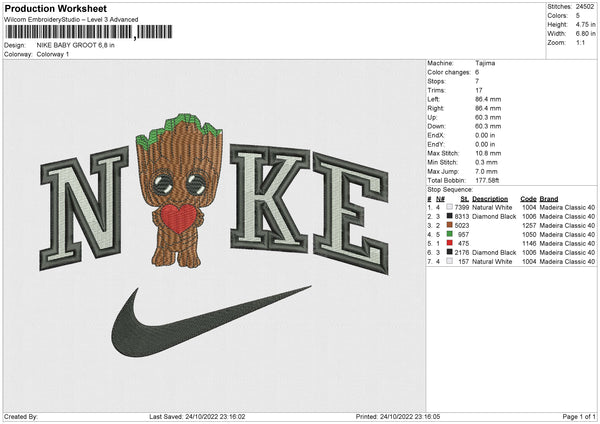Screen dimensions: 600x424
Task: Click stitch count "157" in stop row 7
Action: [x=464, y=262]
